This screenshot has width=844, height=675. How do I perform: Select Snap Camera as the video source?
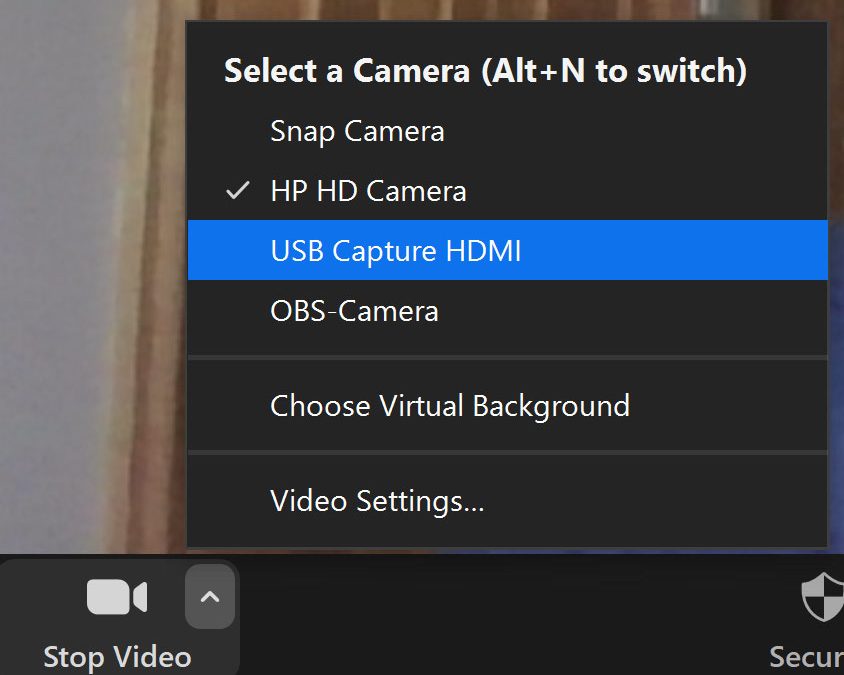pos(357,131)
